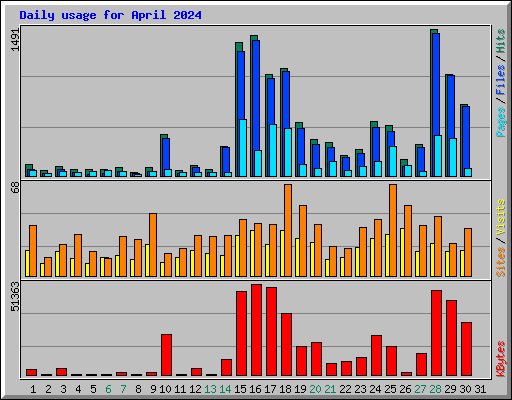Click the red KBytes bar for day 24
The height and width of the screenshot is (400, 512).
377,356
